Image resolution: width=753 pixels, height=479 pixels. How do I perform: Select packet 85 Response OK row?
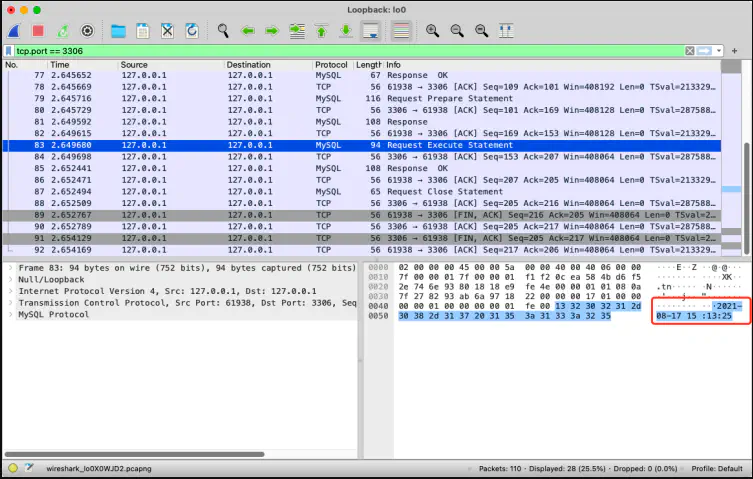[x=362, y=169]
